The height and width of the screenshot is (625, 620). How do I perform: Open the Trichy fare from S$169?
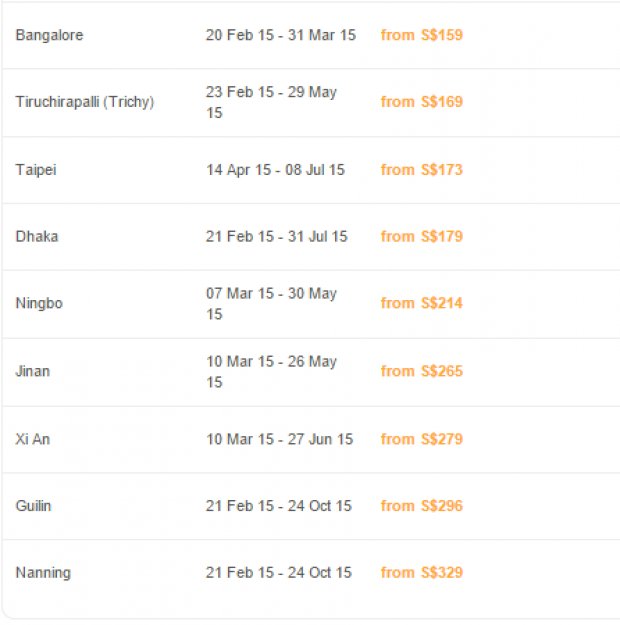pyautogui.click(x=421, y=102)
